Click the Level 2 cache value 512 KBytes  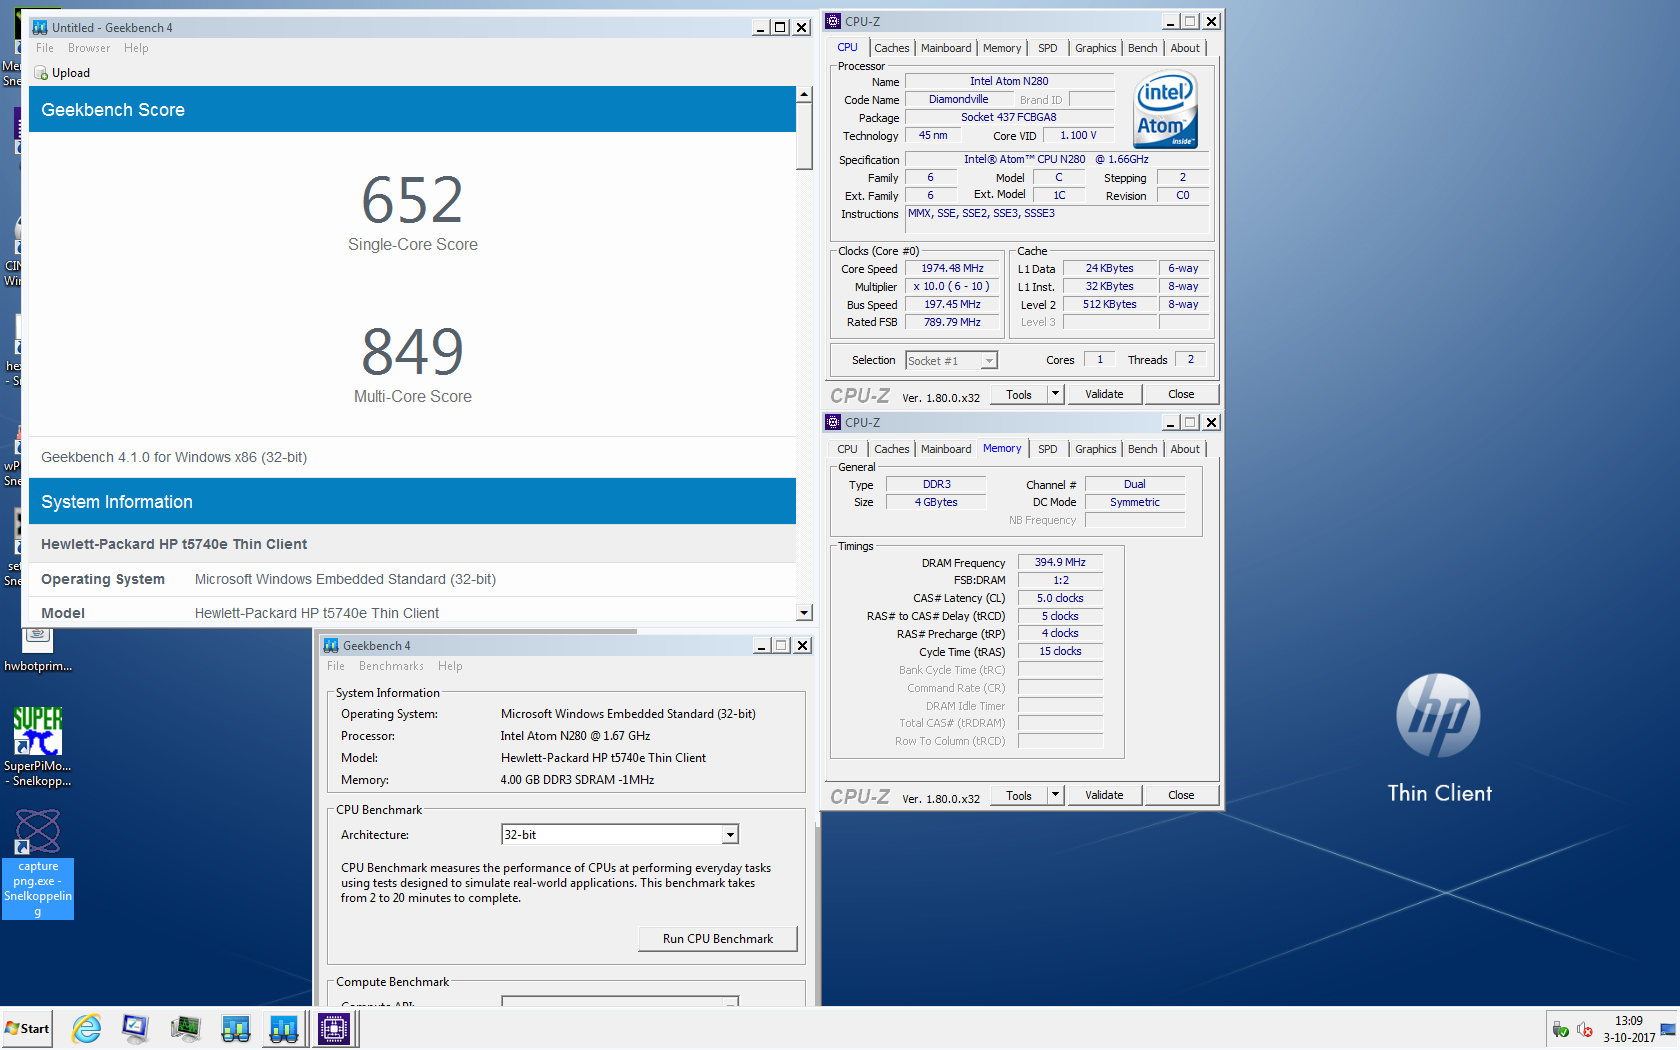[x=1109, y=304]
